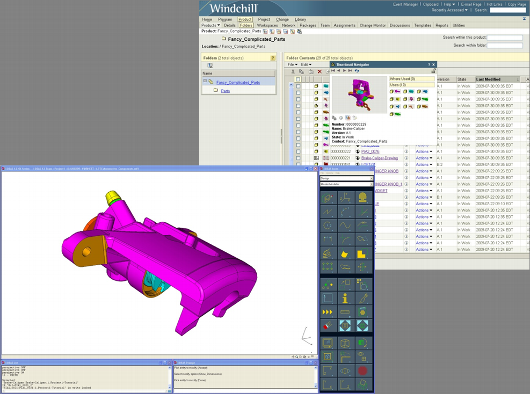Open the Change tab in Windchill

click(x=282, y=20)
